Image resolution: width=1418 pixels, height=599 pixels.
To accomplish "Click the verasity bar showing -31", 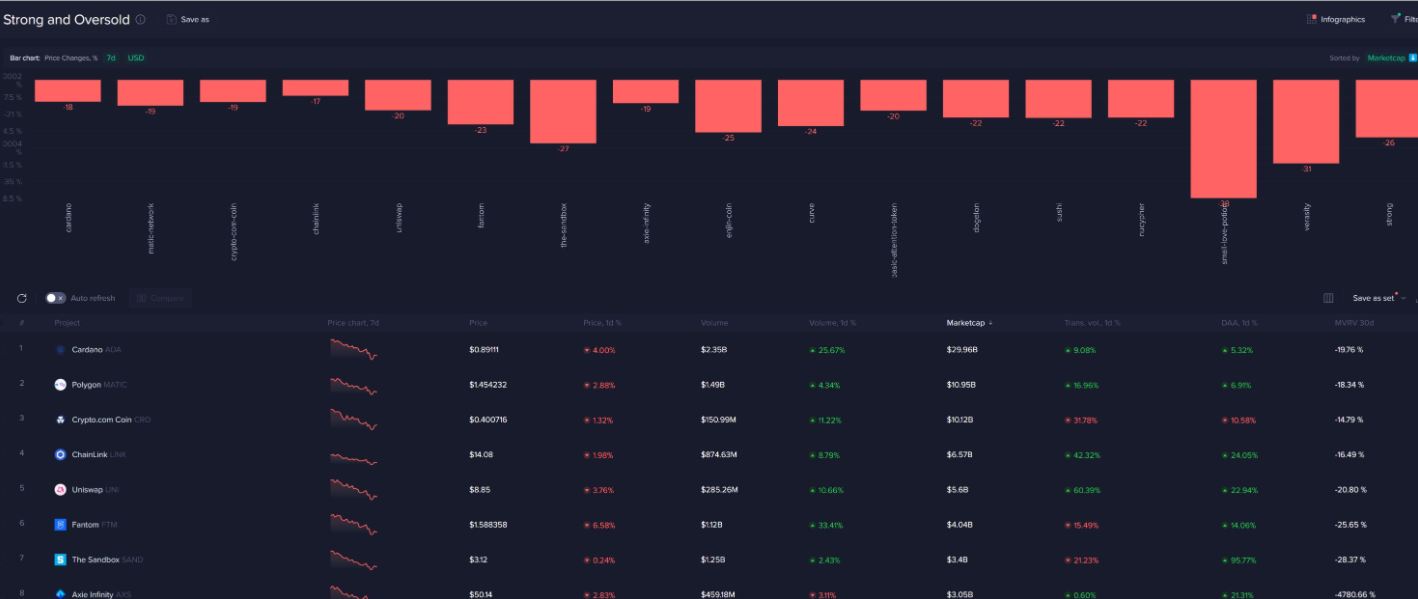I will (x=1306, y=122).
